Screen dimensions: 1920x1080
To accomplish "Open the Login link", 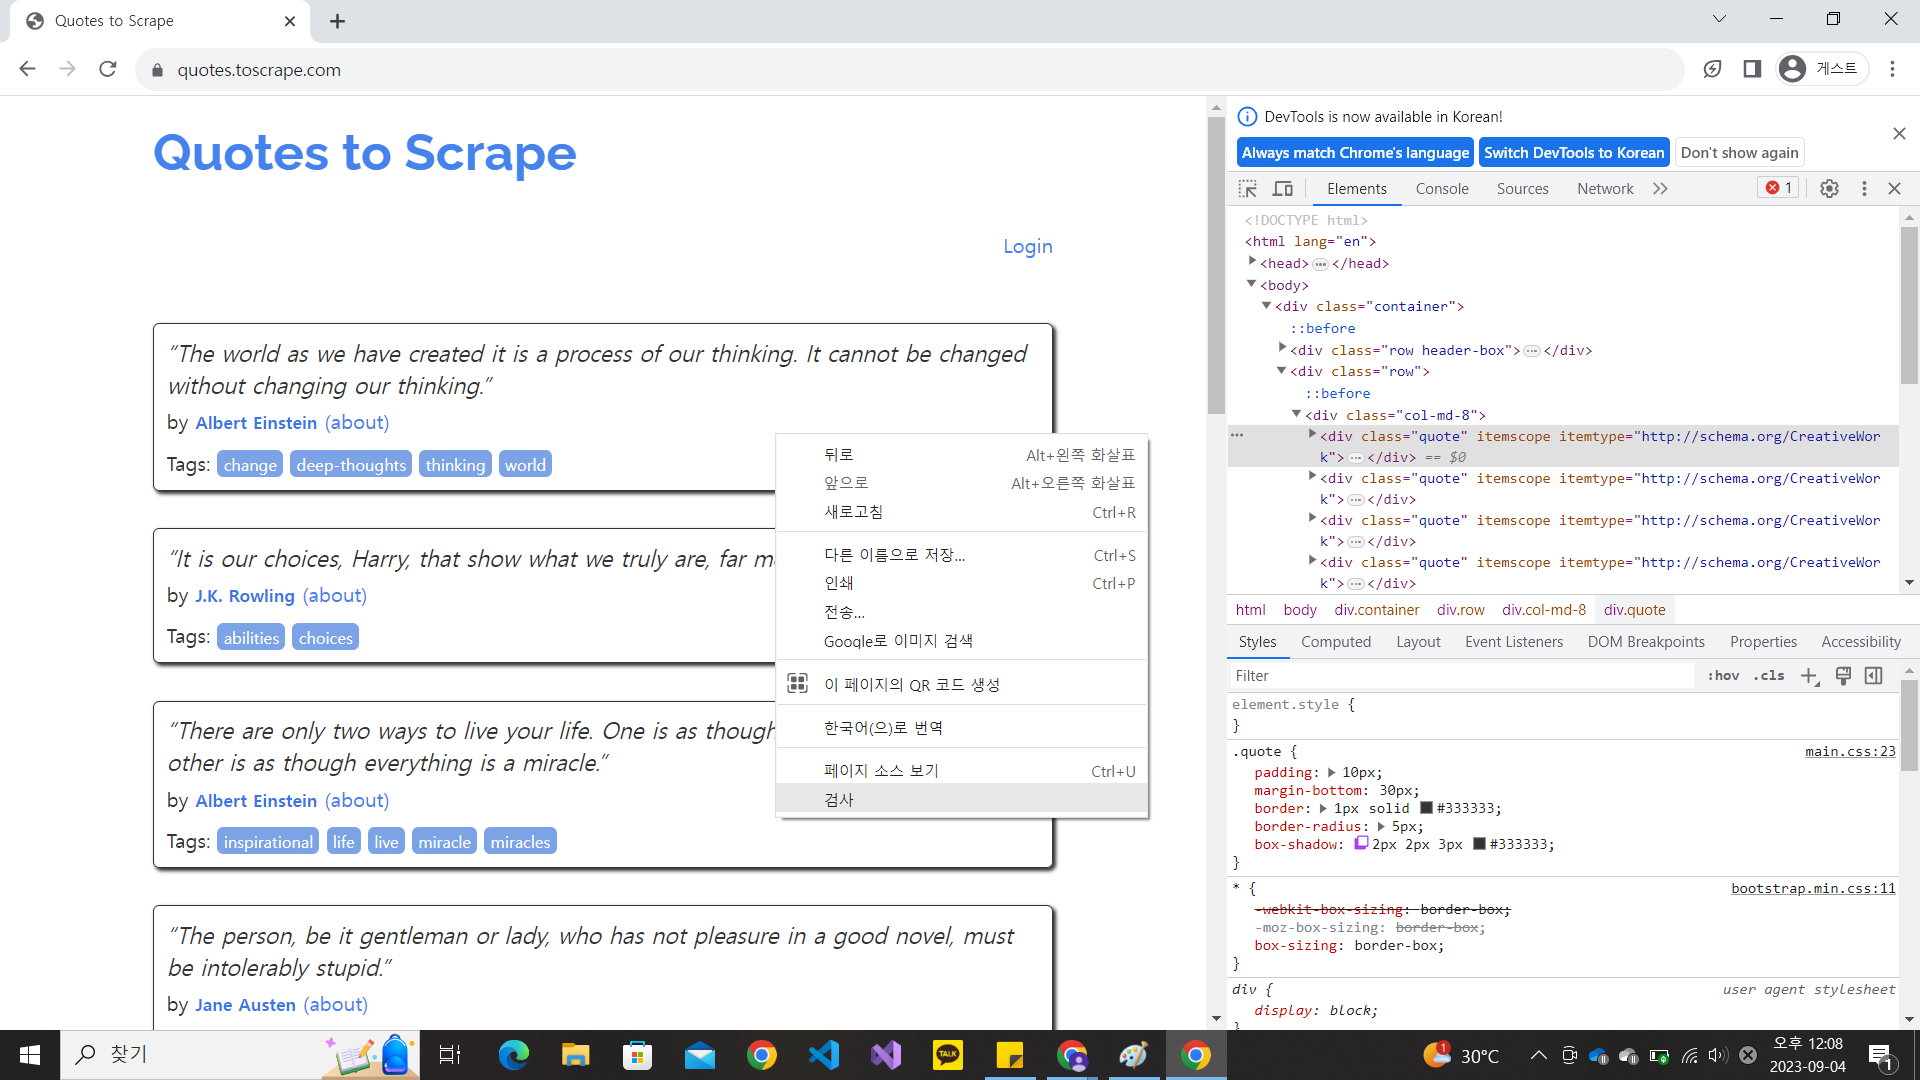I will 1027,246.
